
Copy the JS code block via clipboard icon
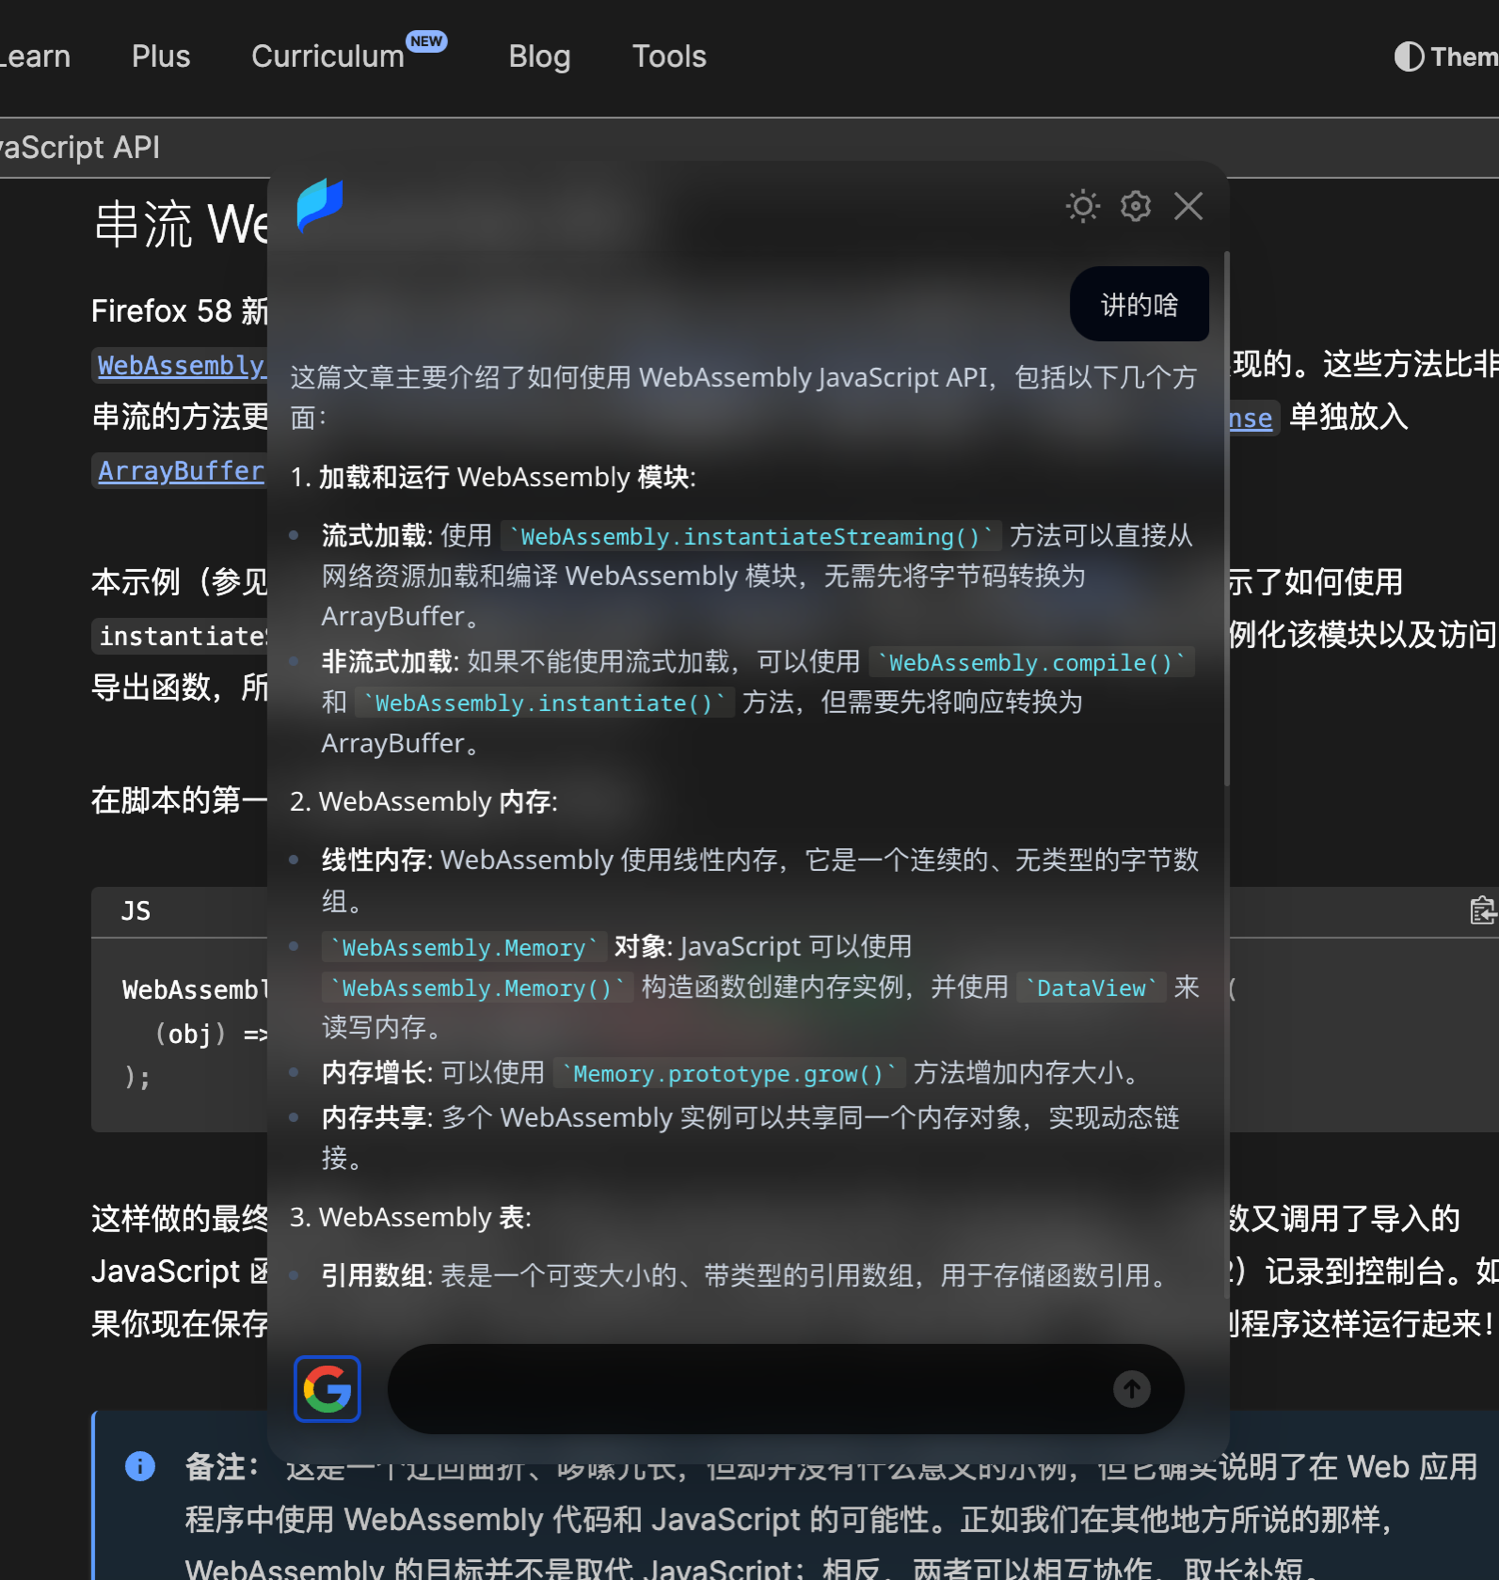tap(1482, 911)
